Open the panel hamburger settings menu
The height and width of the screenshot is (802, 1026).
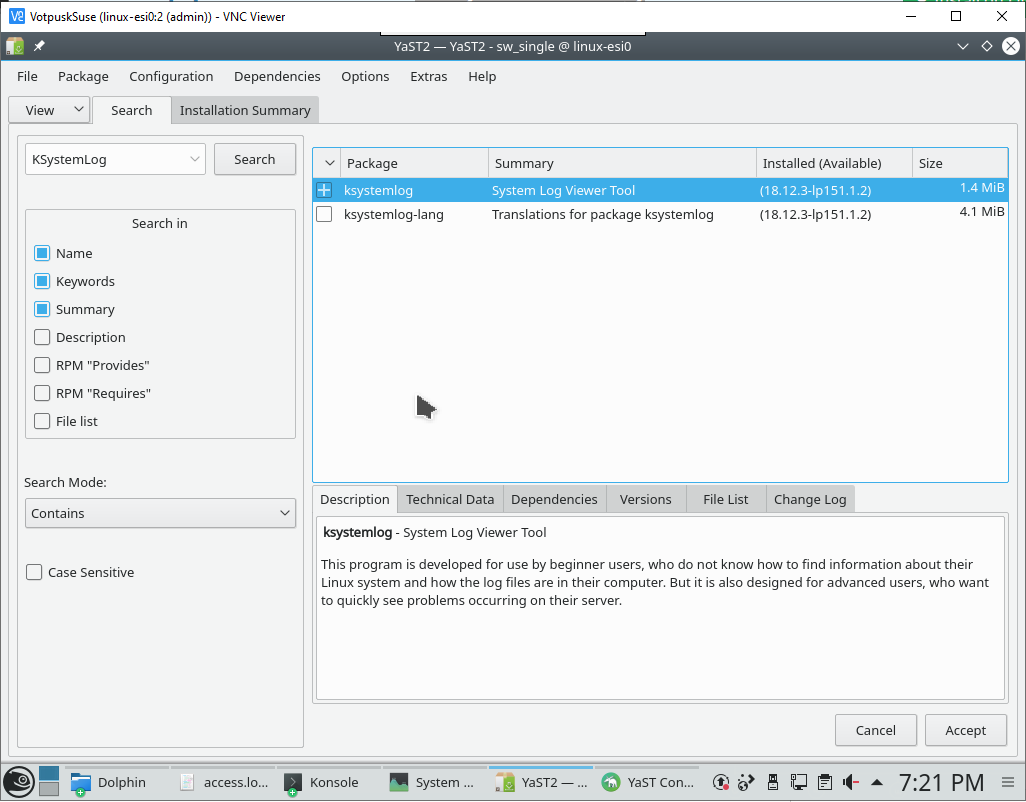pos(1008,782)
